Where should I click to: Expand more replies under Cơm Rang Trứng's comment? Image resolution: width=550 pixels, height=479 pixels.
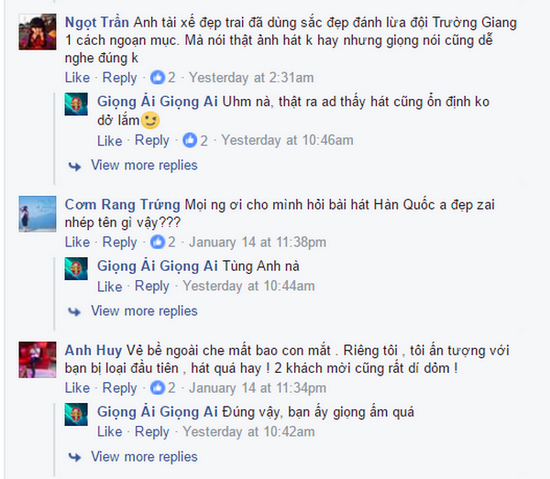[x=144, y=311]
